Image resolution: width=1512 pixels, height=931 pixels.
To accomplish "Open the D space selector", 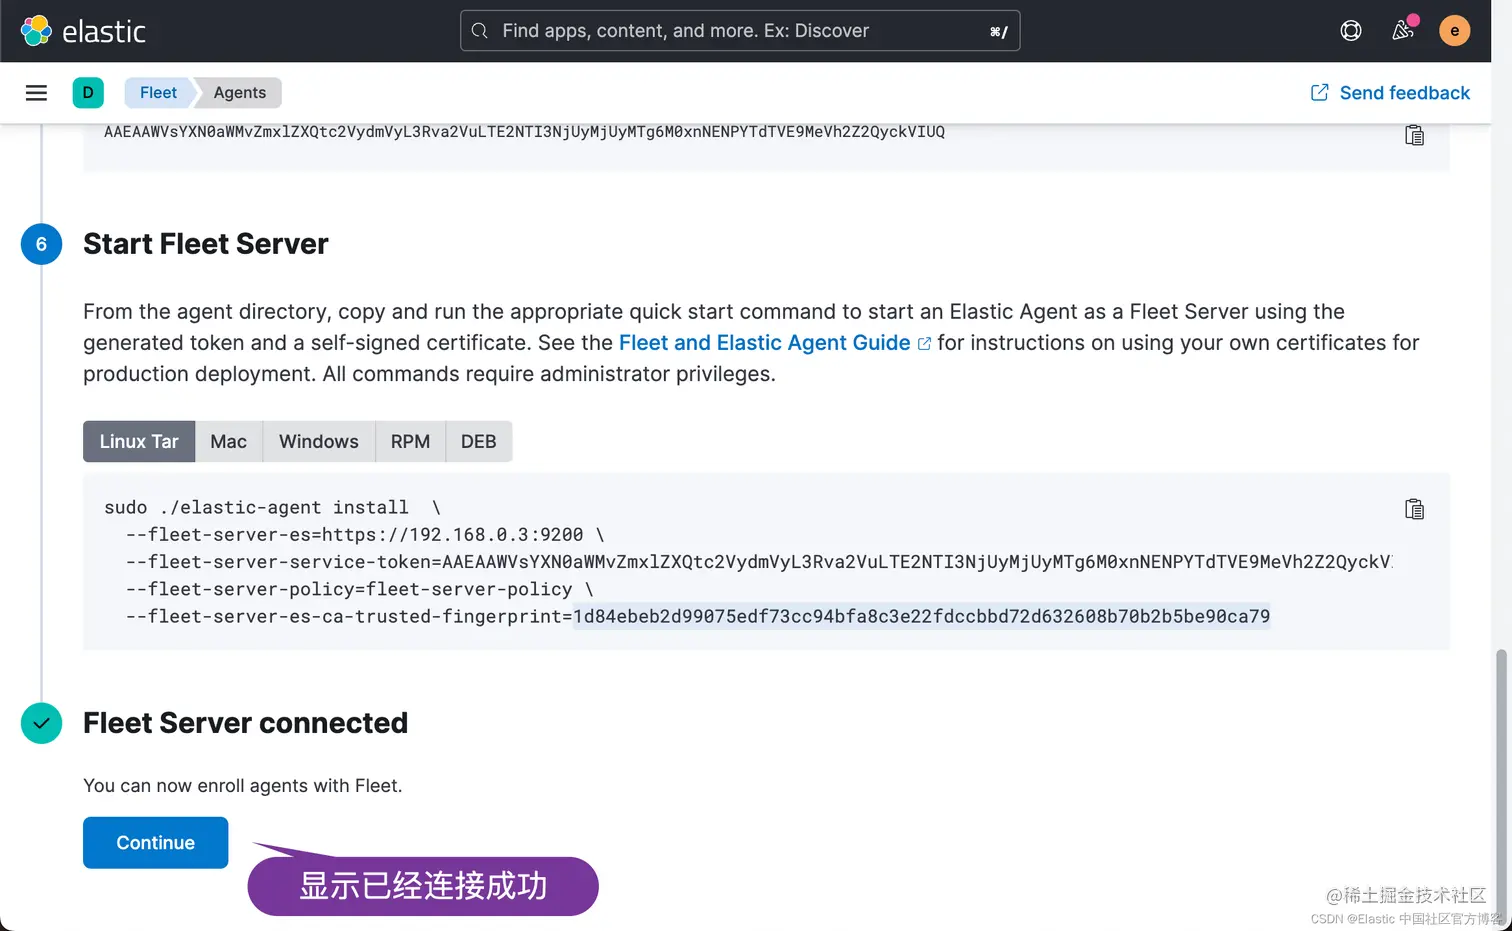I will tap(88, 93).
